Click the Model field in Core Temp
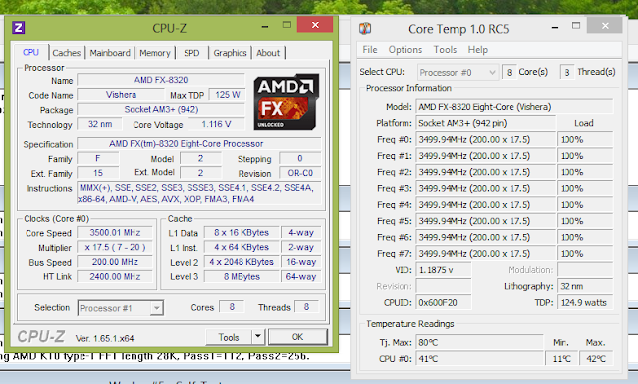Image resolution: width=638 pixels, height=384 pixels. click(514, 107)
